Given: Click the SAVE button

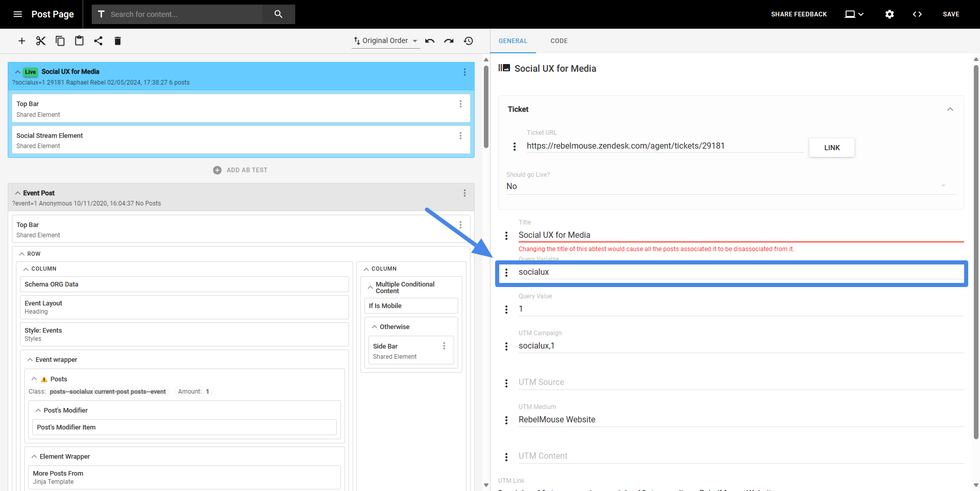Looking at the screenshot, I should pyautogui.click(x=950, y=14).
